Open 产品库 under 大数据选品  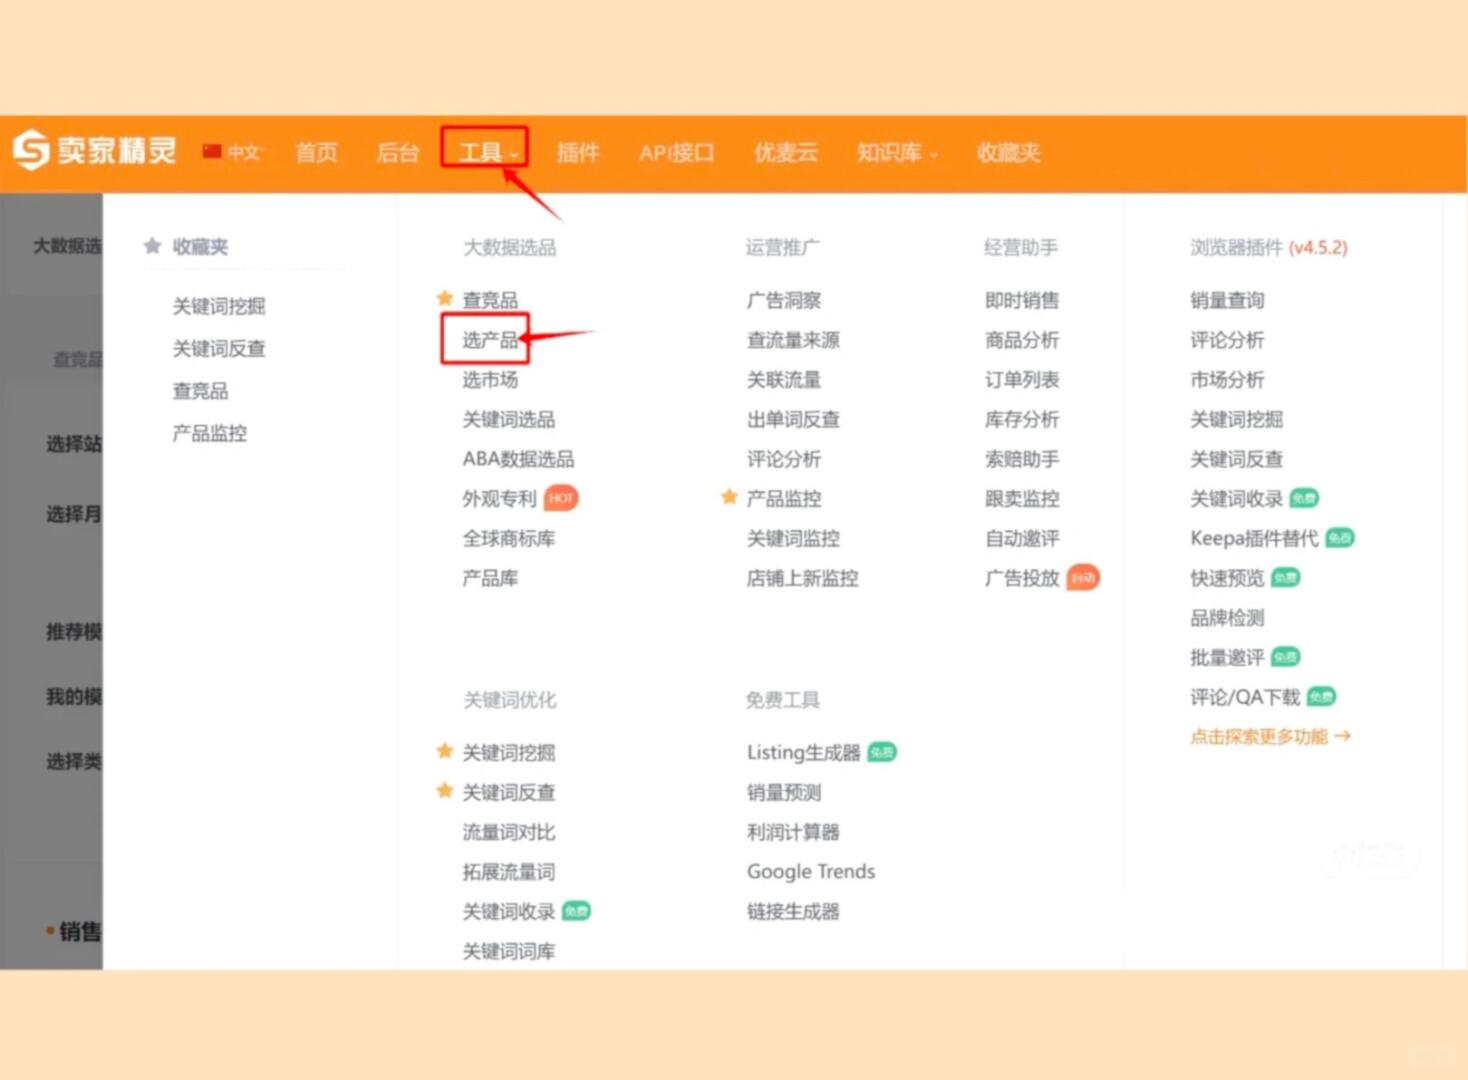tap(490, 578)
